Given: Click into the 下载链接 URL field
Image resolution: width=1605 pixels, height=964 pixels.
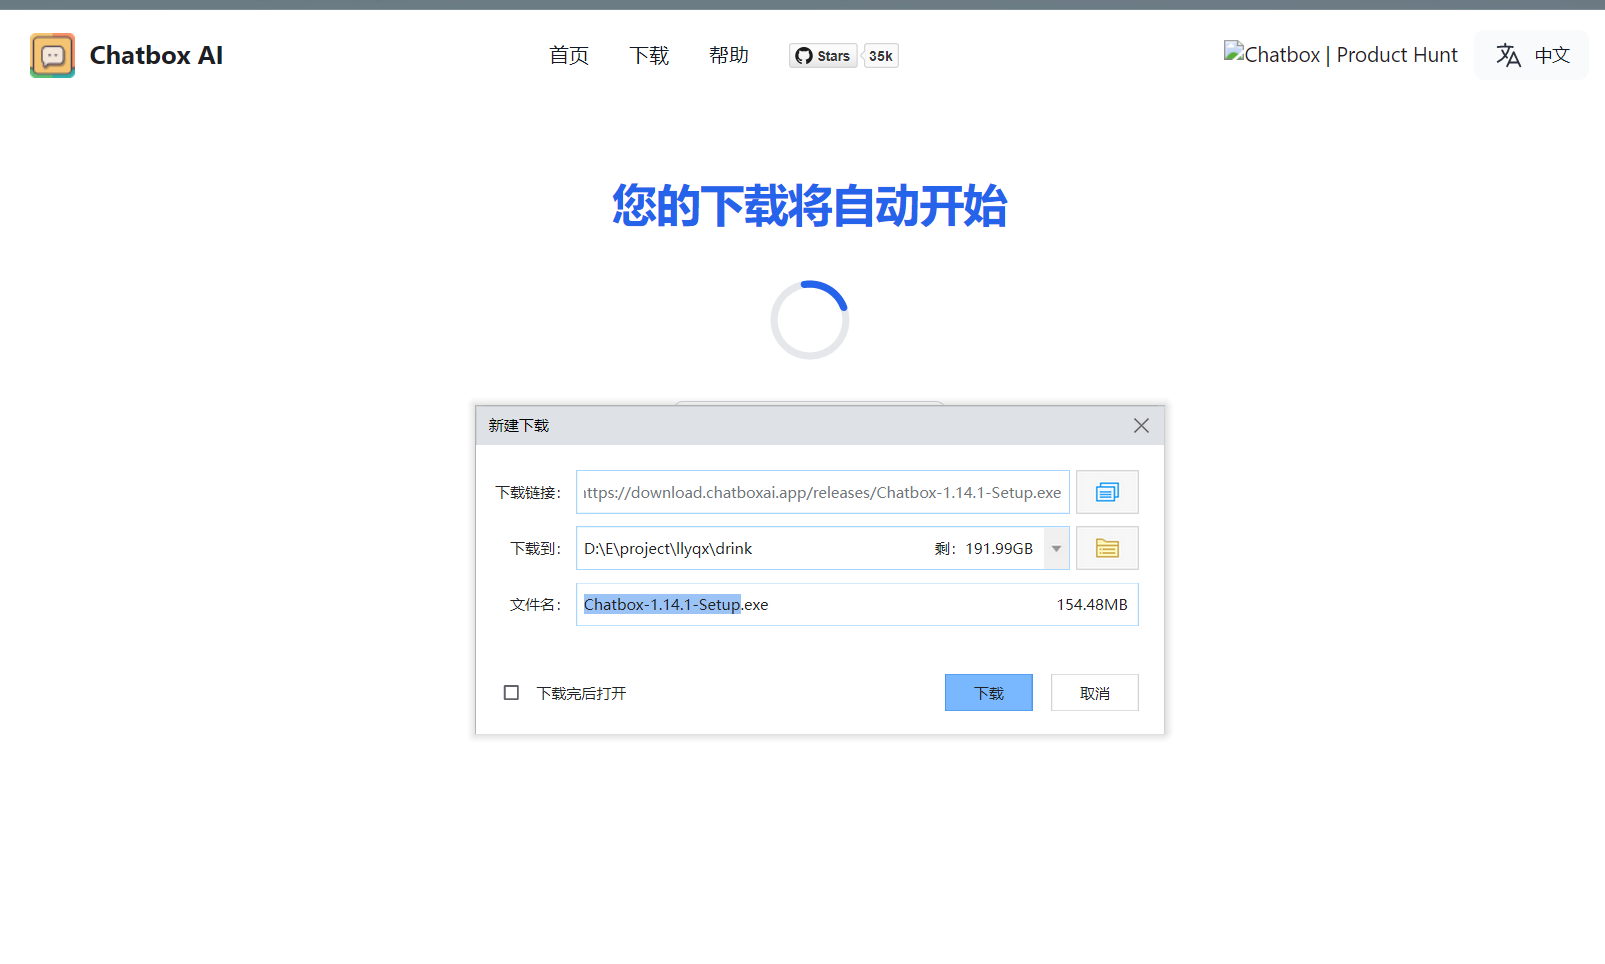Looking at the screenshot, I should pyautogui.click(x=822, y=492).
